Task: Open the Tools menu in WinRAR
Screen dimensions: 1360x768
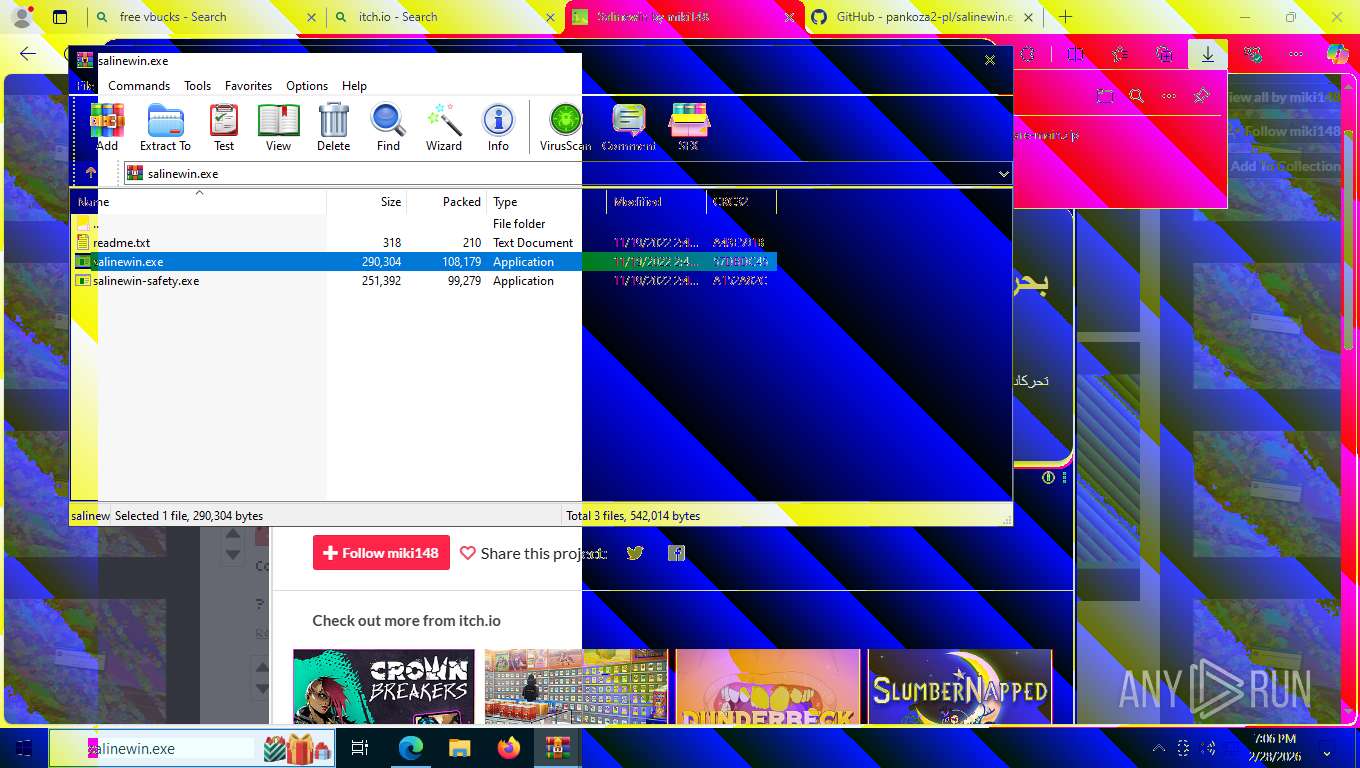Action: click(197, 86)
